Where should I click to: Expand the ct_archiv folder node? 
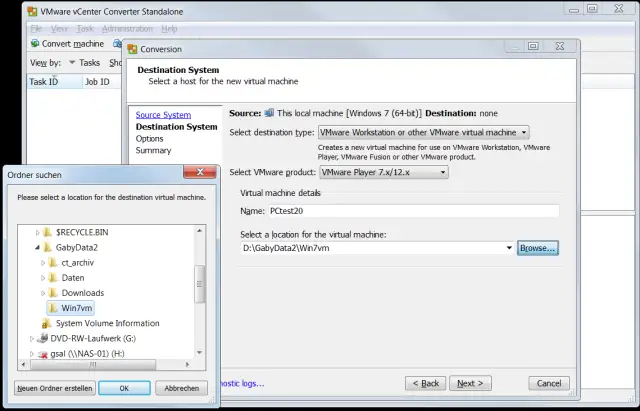[x=43, y=263]
